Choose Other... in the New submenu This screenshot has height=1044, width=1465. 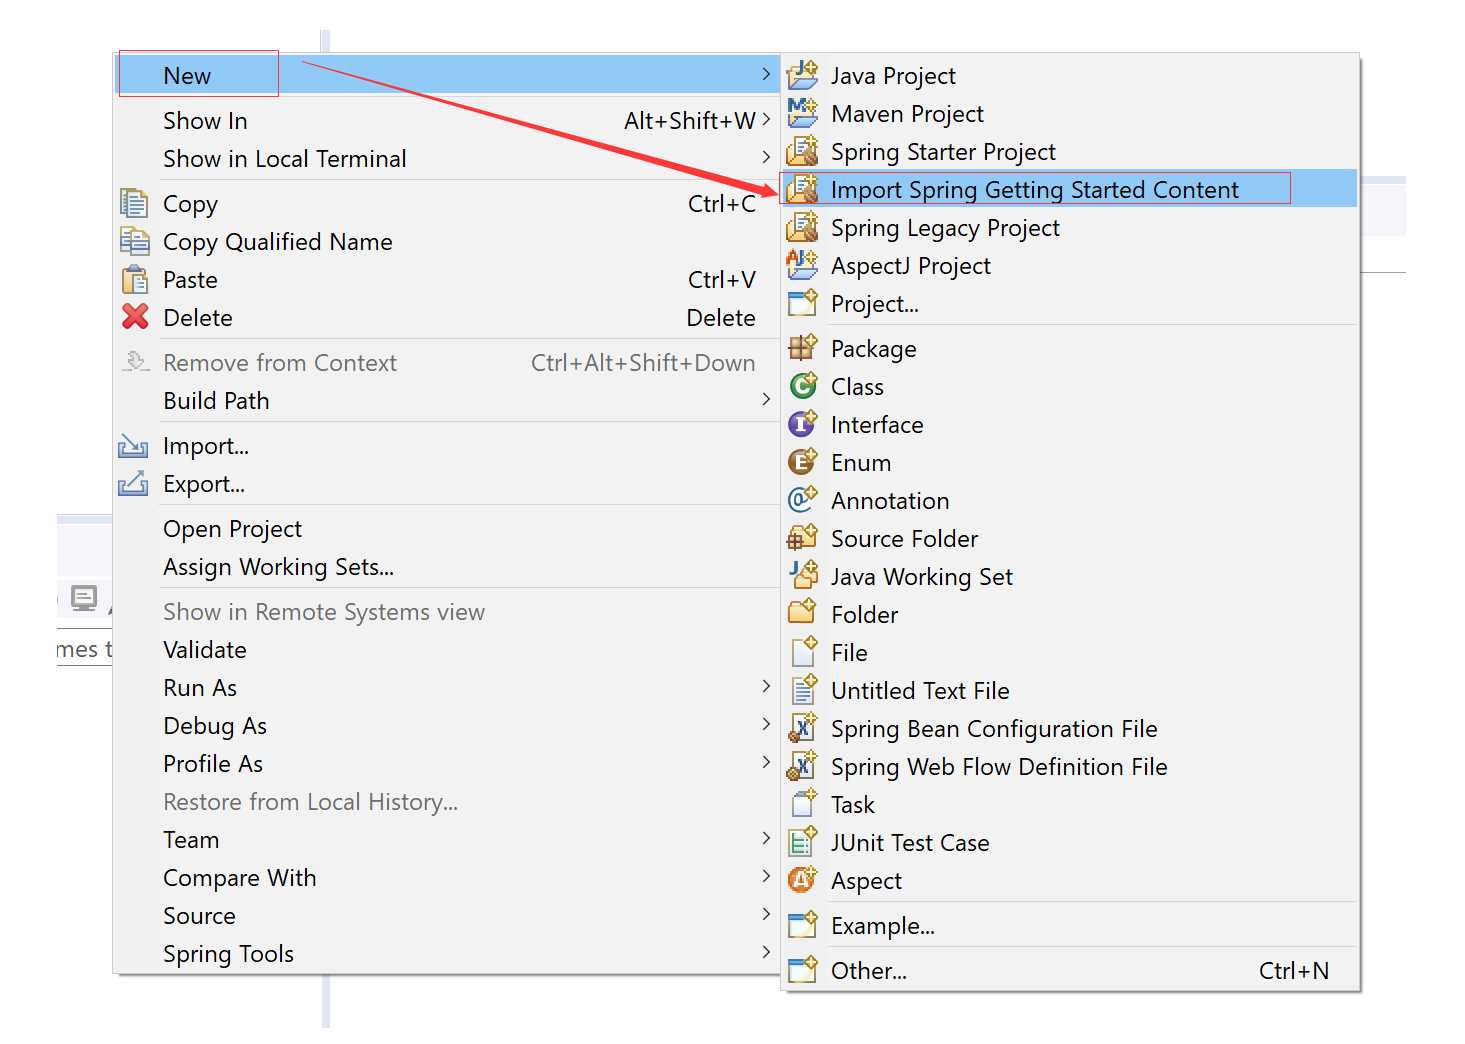click(1069, 970)
